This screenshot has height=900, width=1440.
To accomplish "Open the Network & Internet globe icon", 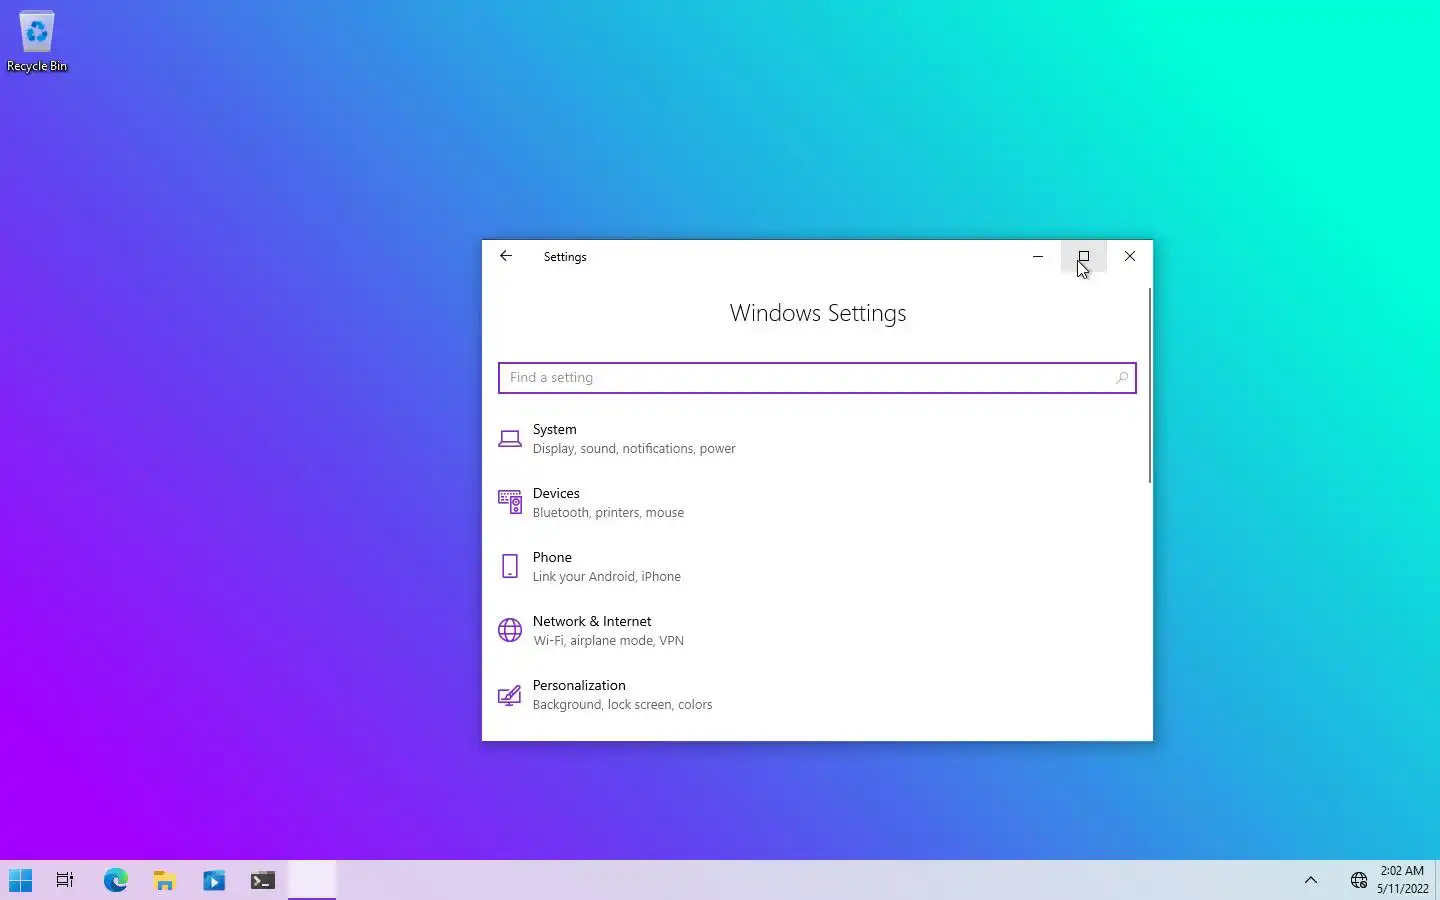I will 510,630.
